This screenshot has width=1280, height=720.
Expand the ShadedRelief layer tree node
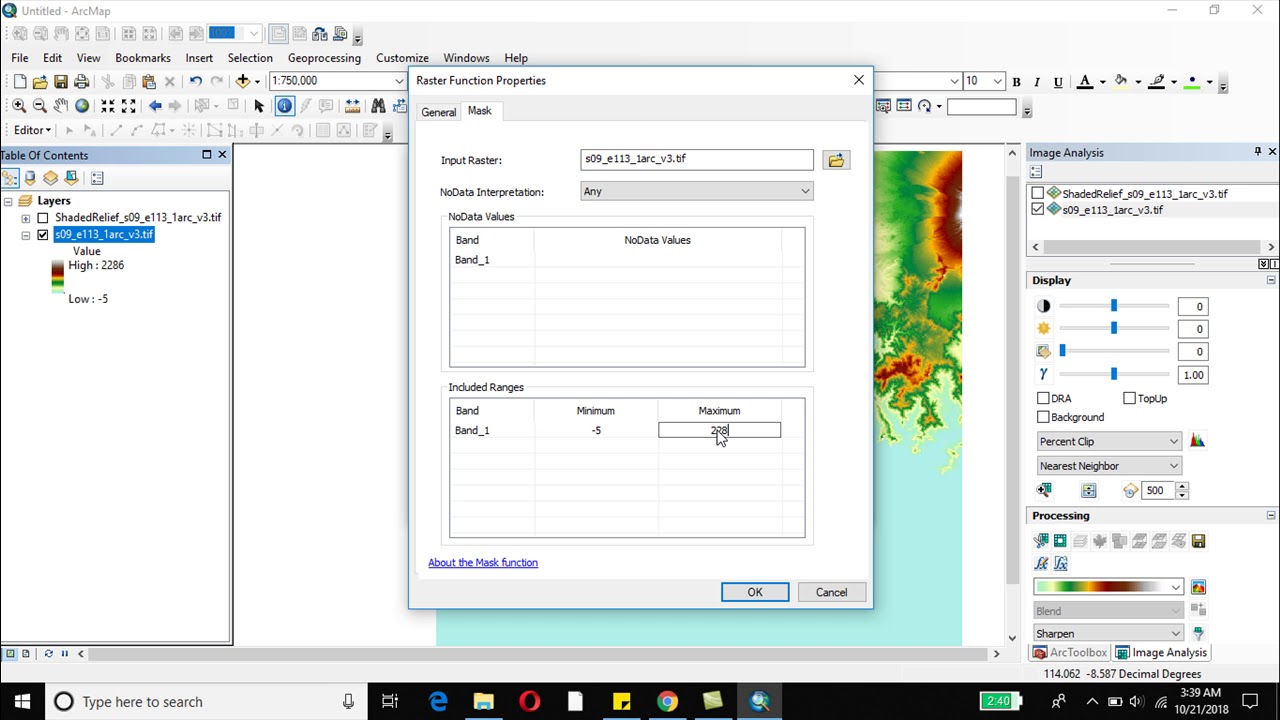(x=25, y=217)
